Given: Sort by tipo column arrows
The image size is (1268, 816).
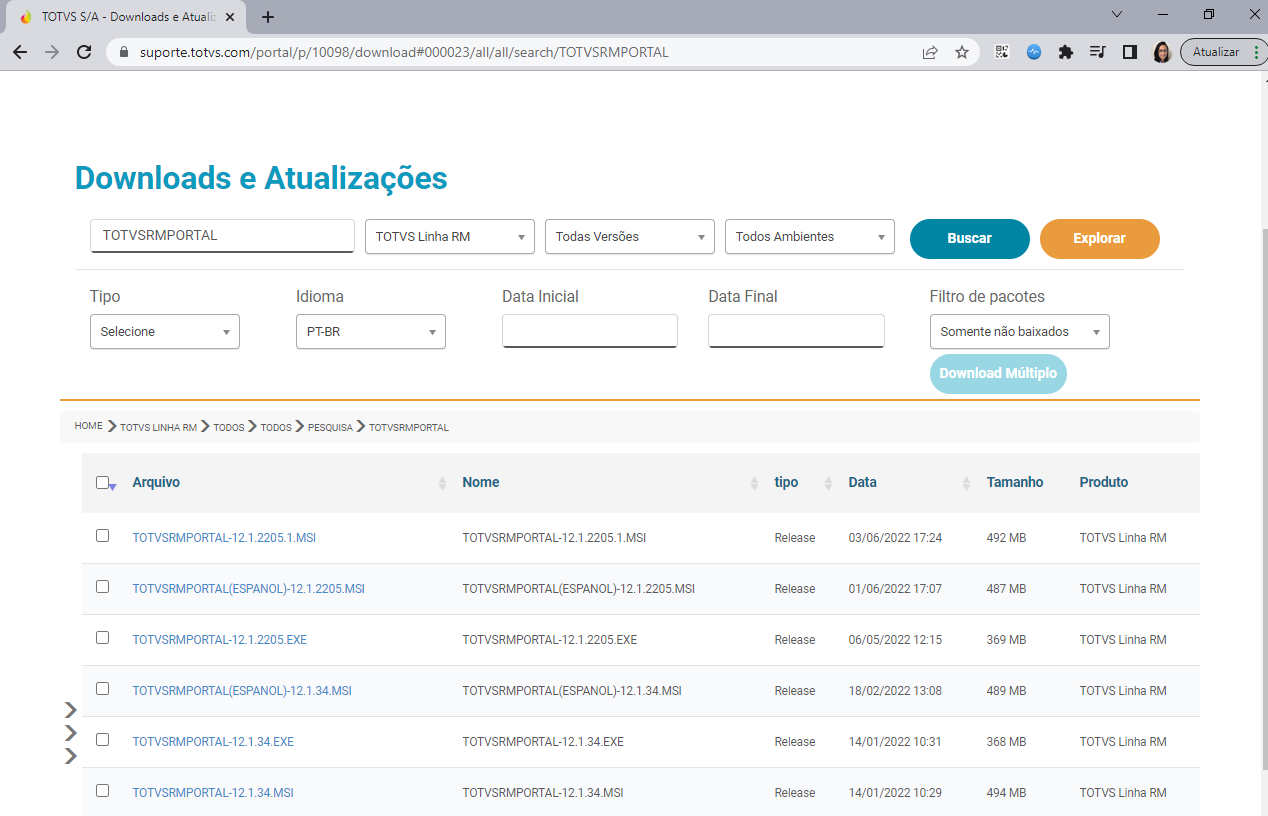Looking at the screenshot, I should coord(828,483).
